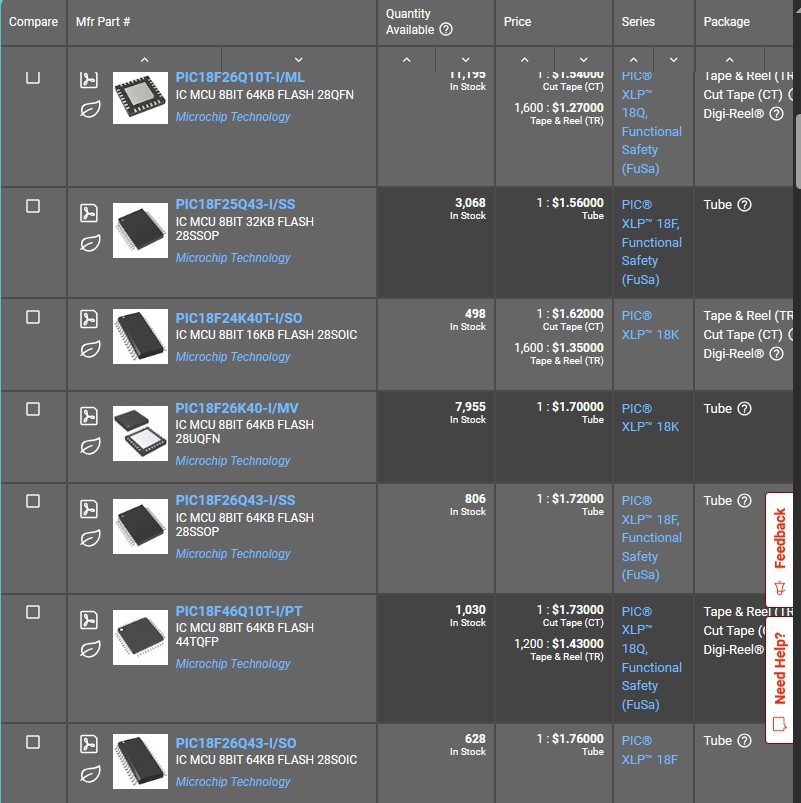The image size is (801, 803).
Task: Open datasheet PDF icon for PIC18F26Q43-I/SS
Action: pos(89,509)
